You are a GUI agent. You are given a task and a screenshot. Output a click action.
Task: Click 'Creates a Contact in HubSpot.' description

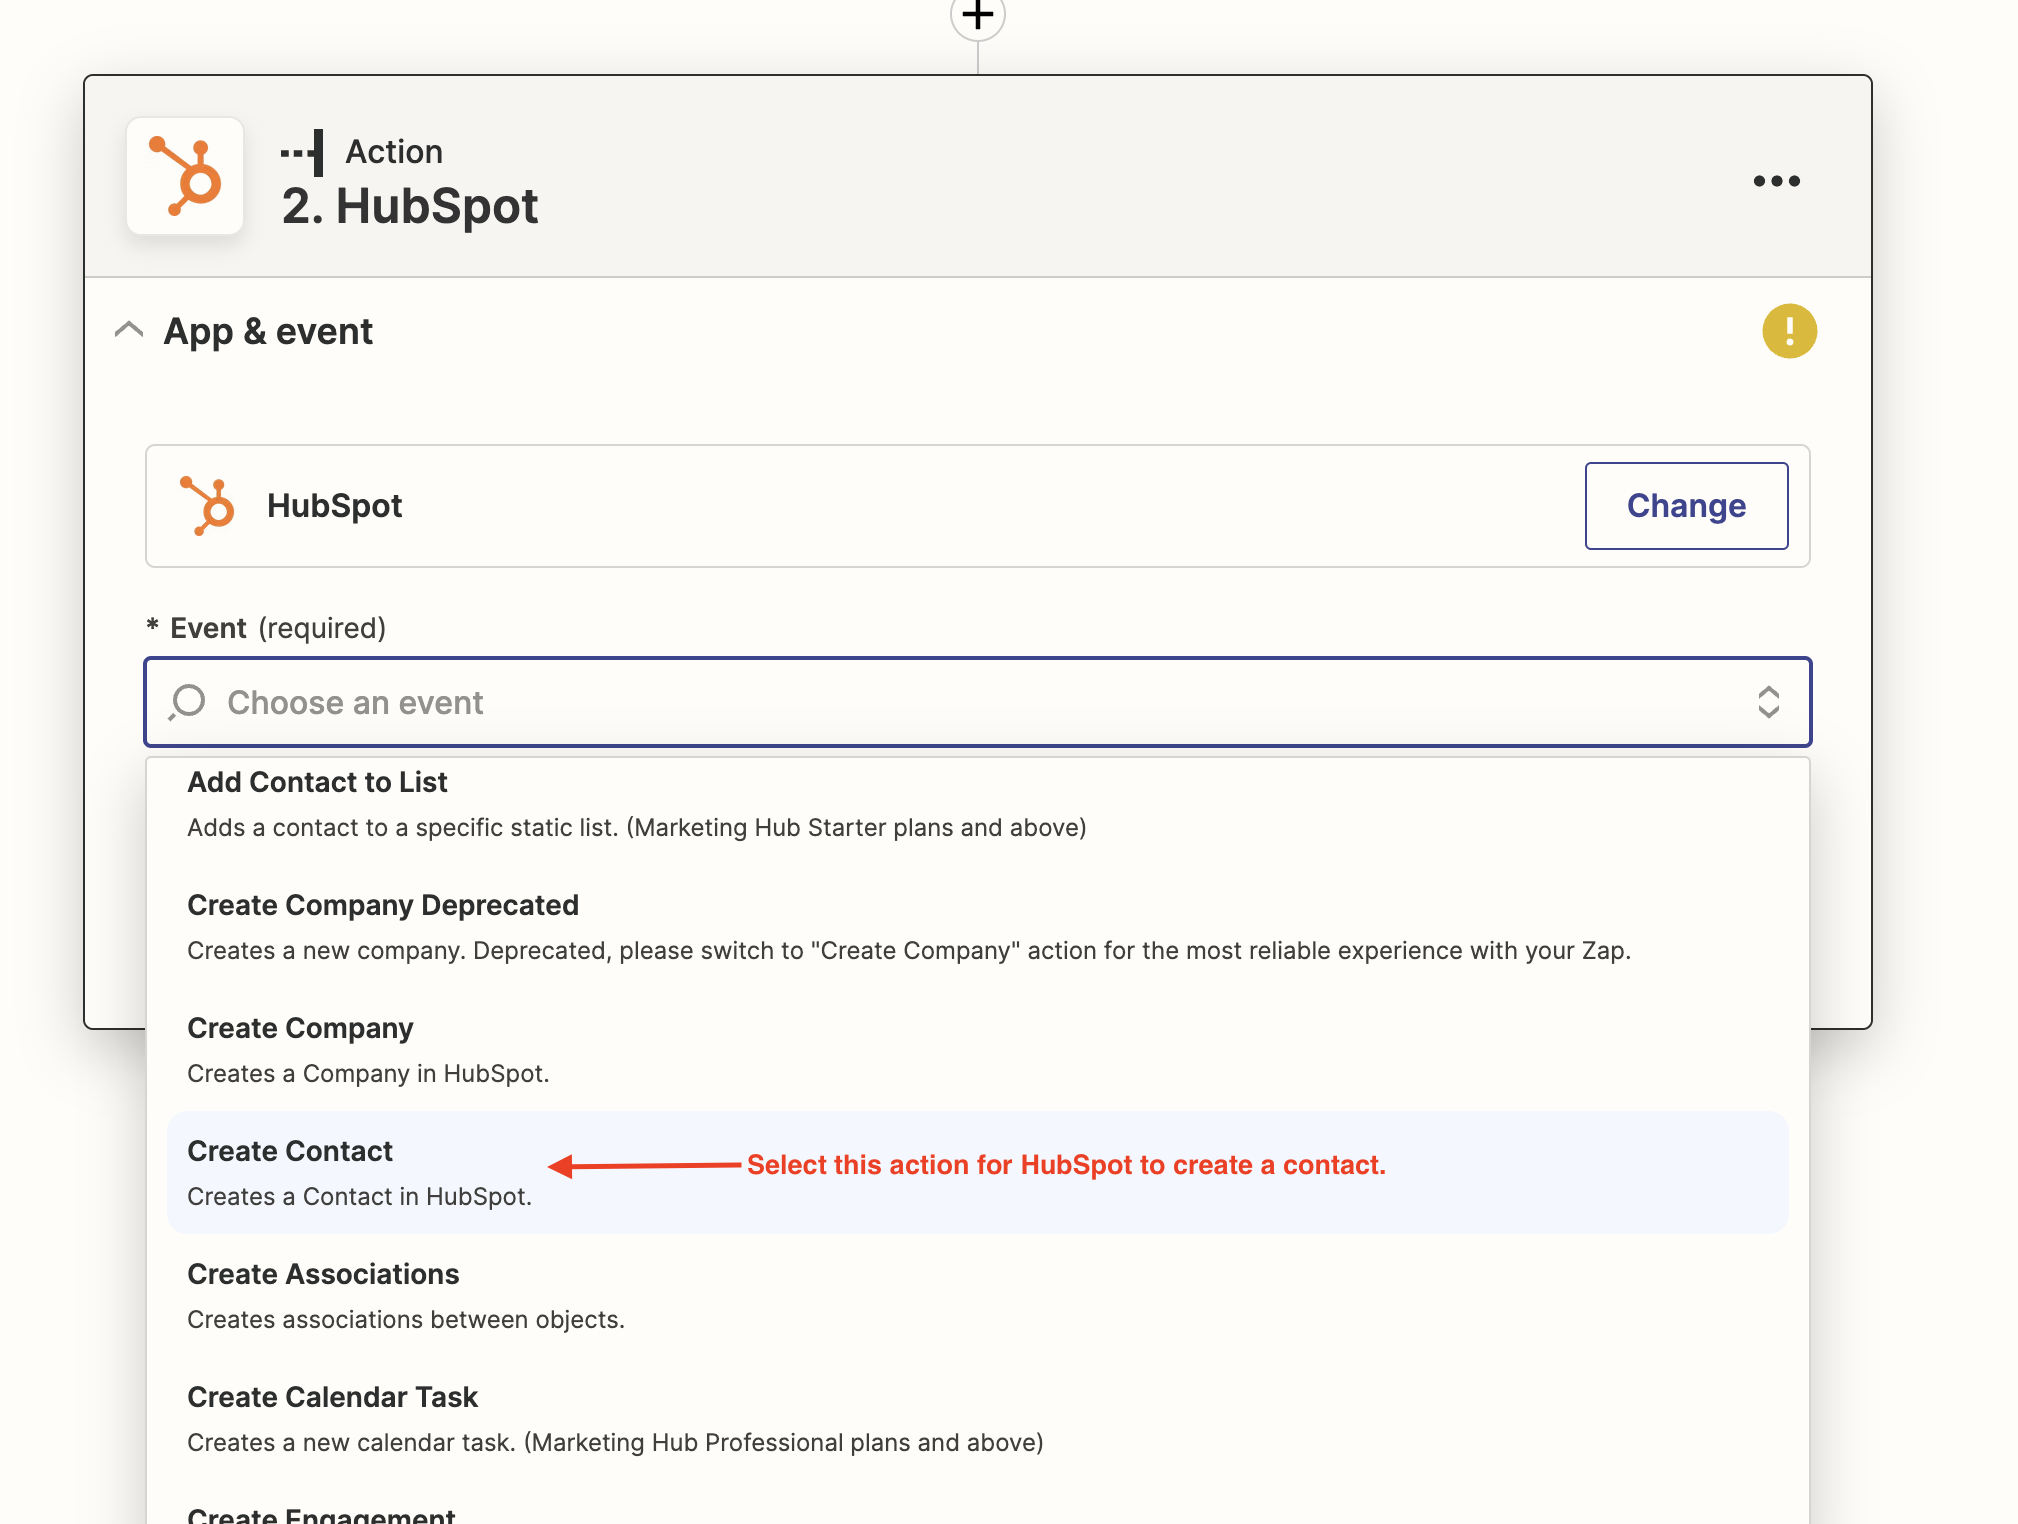click(x=359, y=1196)
